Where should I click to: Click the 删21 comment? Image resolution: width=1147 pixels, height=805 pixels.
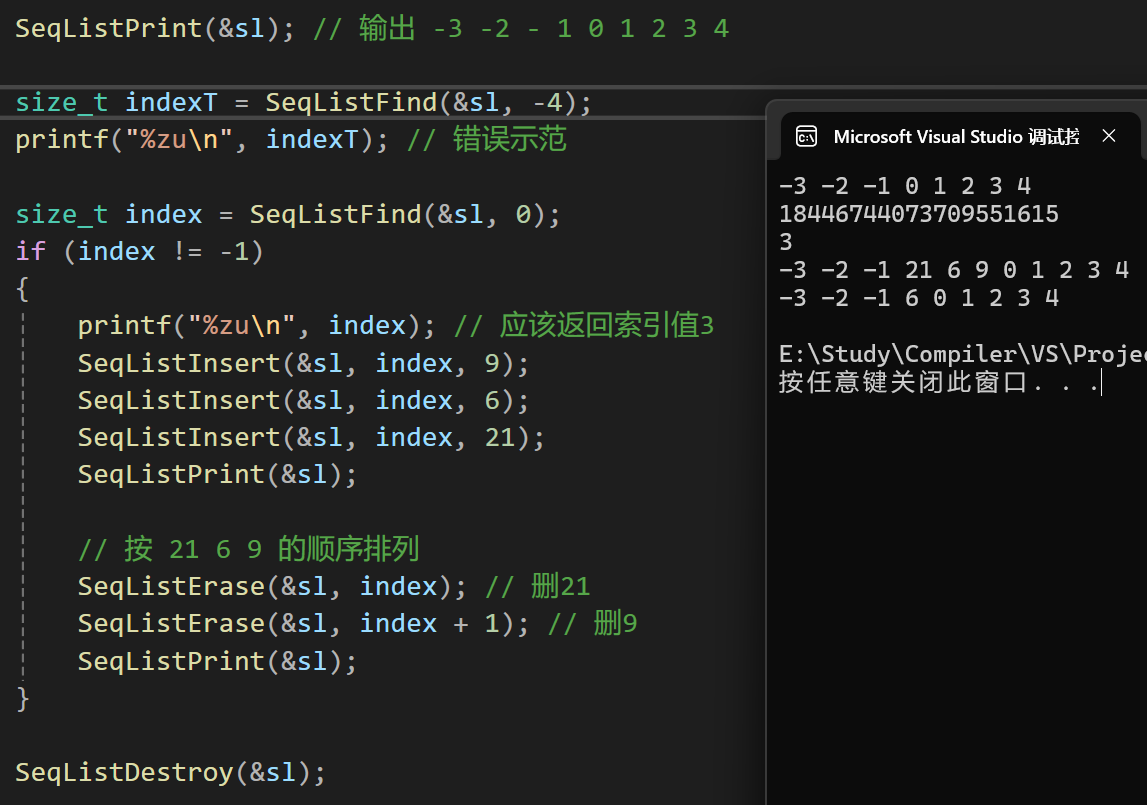pos(560,586)
